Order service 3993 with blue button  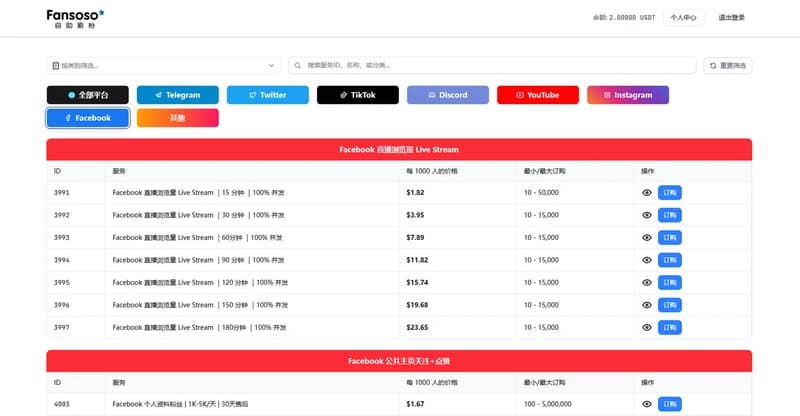point(669,238)
